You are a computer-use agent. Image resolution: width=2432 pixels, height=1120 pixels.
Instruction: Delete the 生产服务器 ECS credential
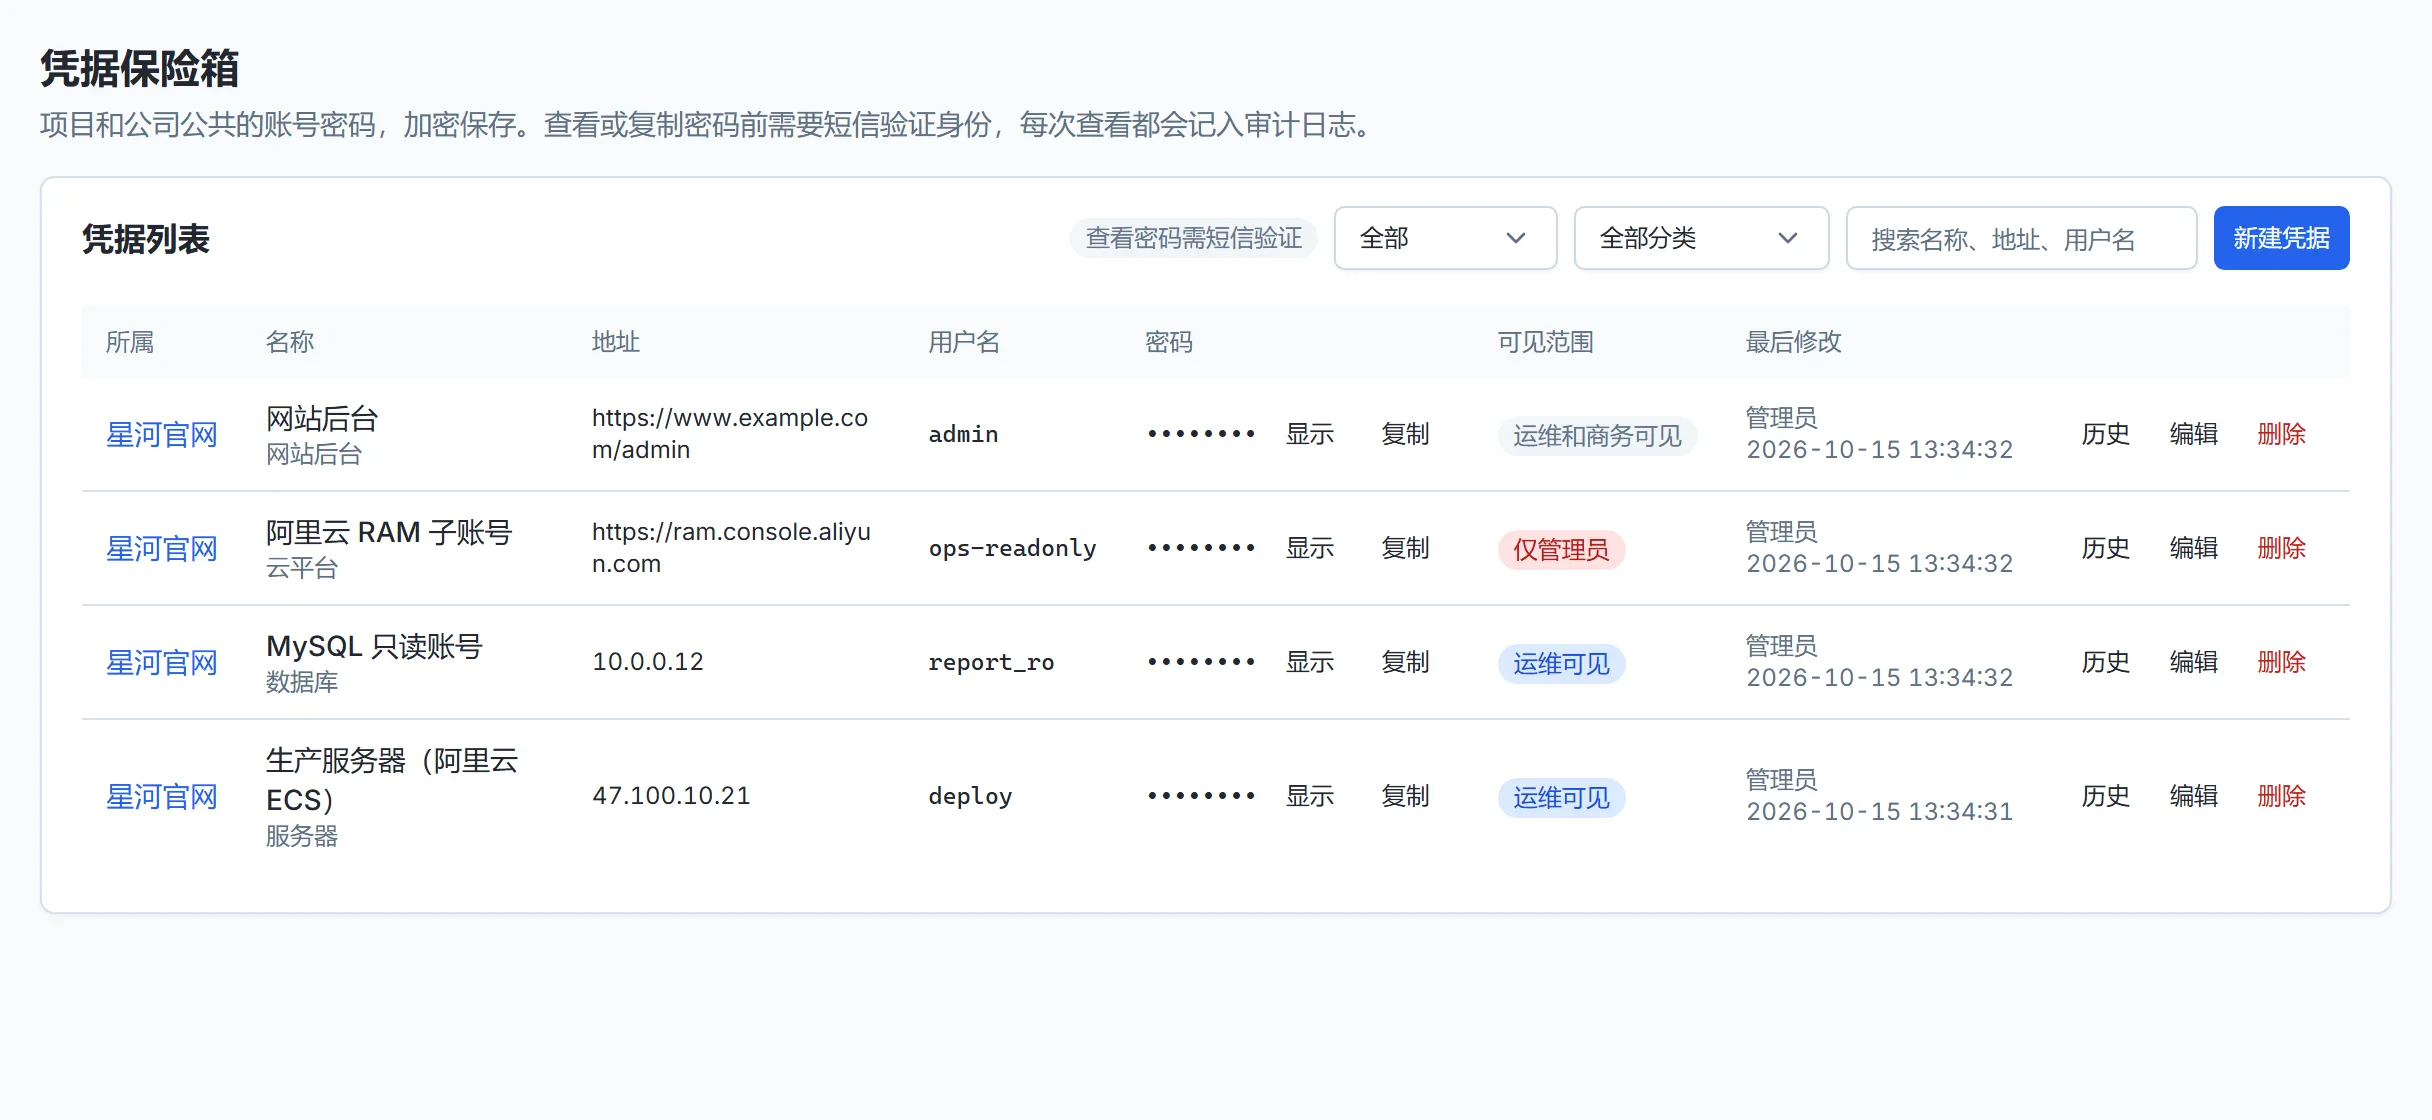(2282, 796)
